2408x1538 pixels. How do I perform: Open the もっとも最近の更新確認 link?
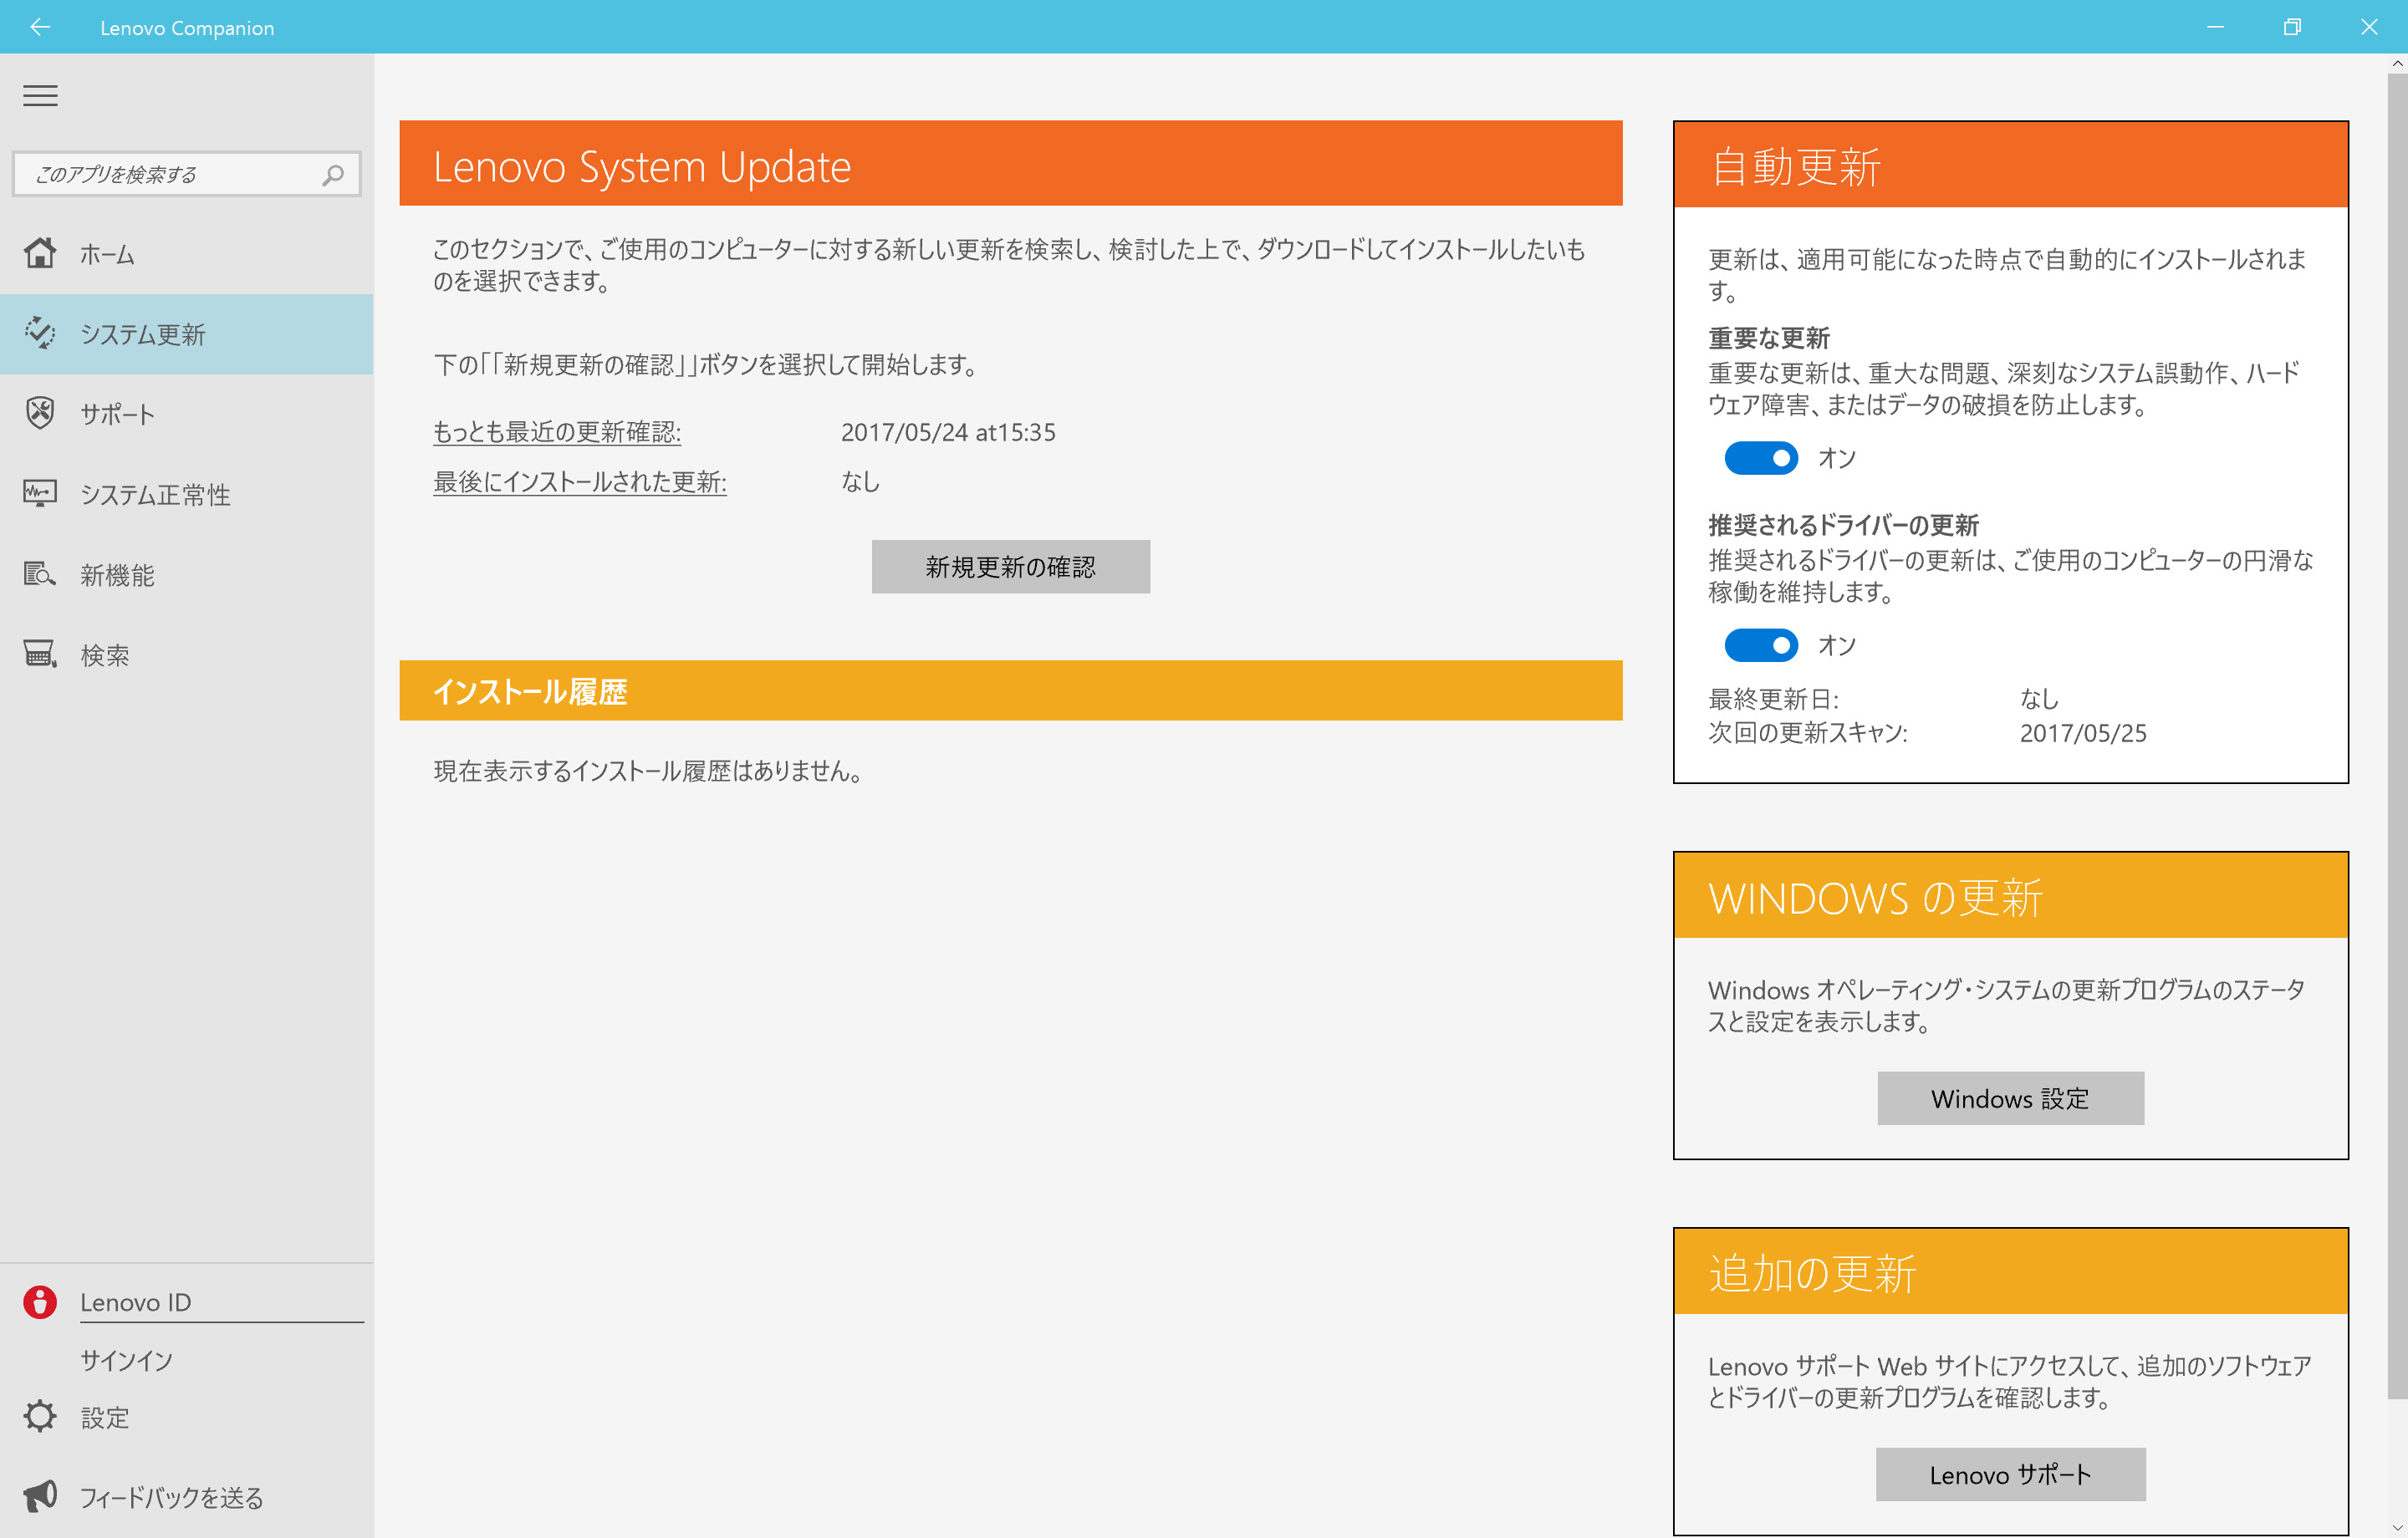pos(556,432)
